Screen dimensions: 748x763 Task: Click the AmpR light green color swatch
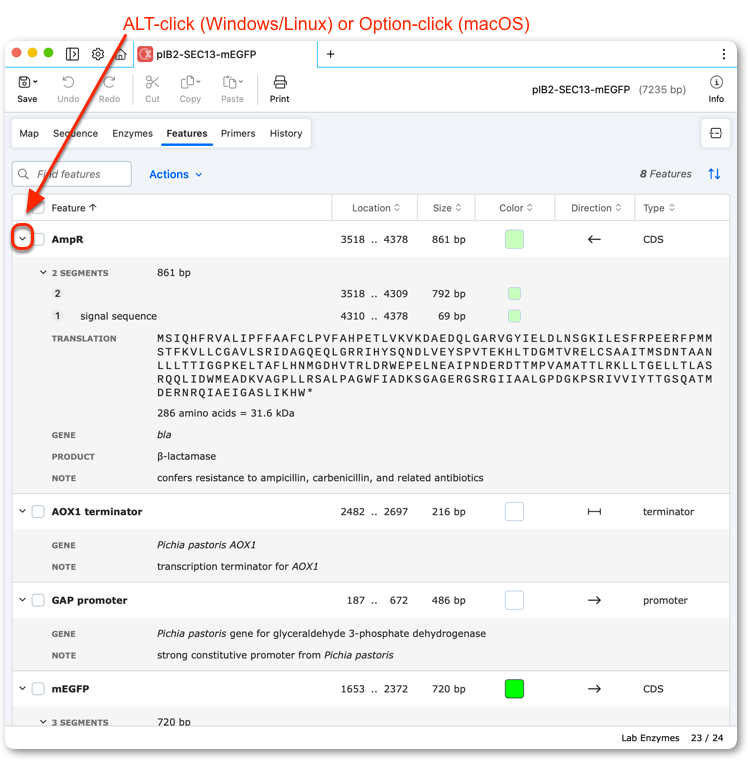514,239
